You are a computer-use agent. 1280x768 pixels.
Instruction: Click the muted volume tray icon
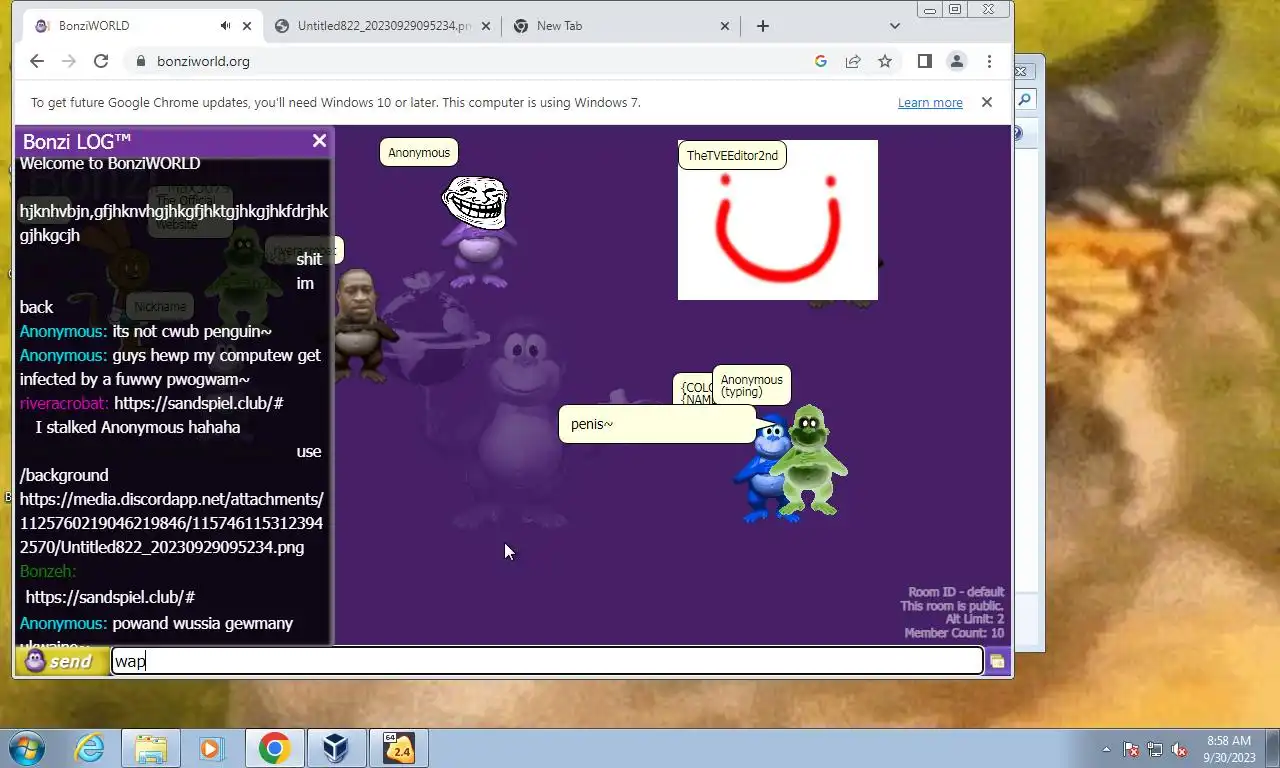point(1179,749)
